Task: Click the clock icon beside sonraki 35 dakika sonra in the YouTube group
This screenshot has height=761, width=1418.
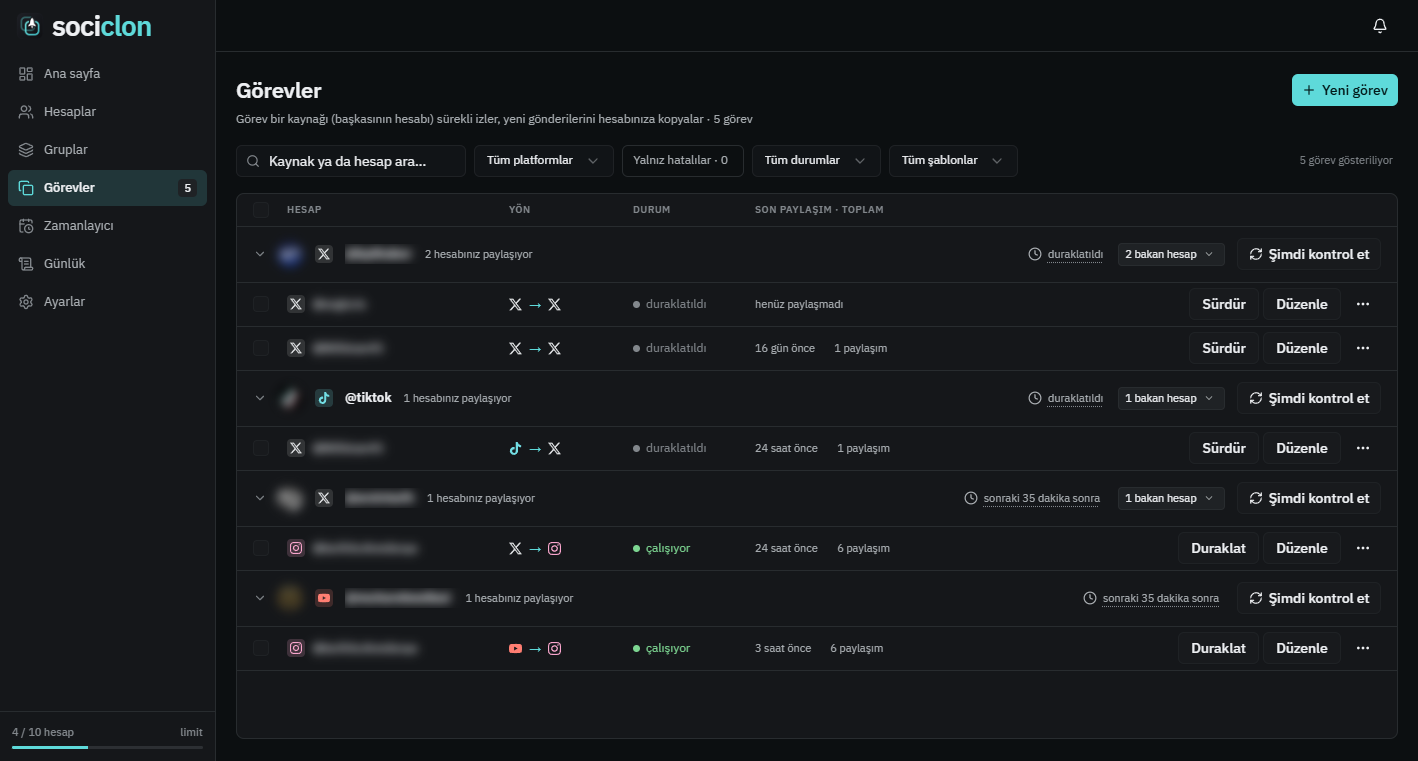Action: pos(1090,598)
